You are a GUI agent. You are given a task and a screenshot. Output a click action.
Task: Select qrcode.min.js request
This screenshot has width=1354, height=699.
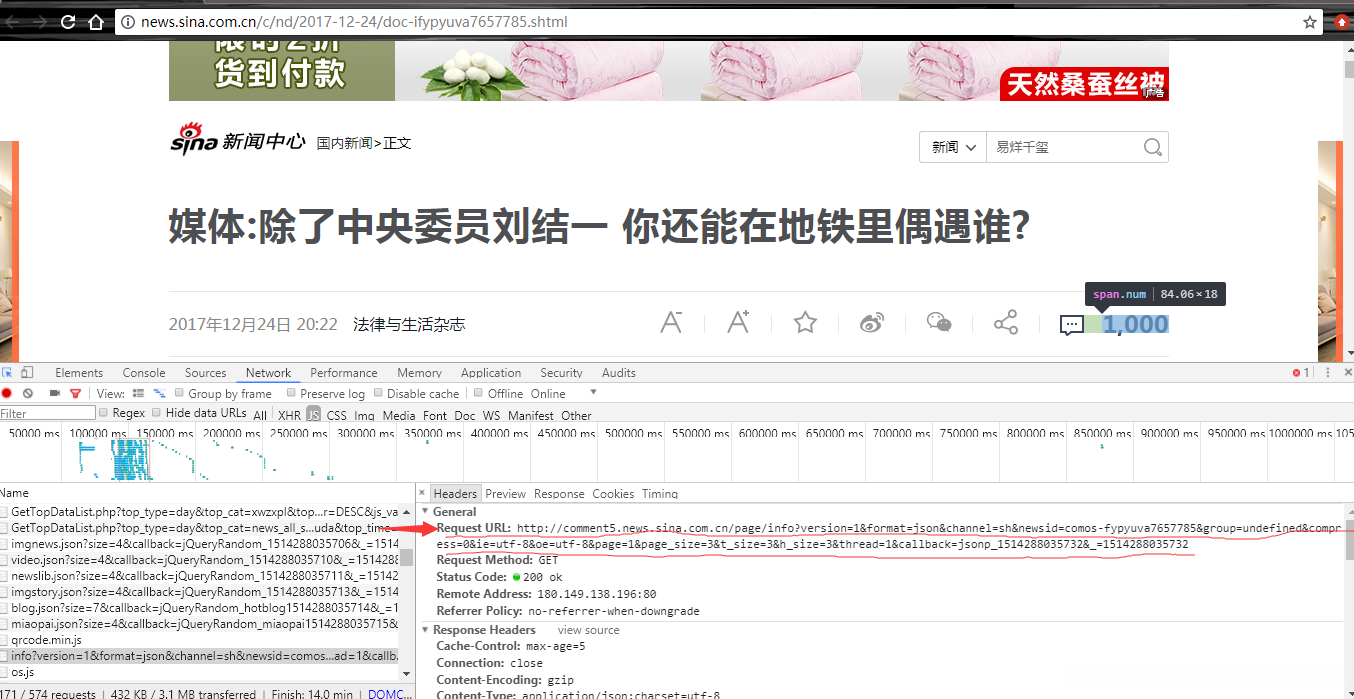[x=200, y=639]
